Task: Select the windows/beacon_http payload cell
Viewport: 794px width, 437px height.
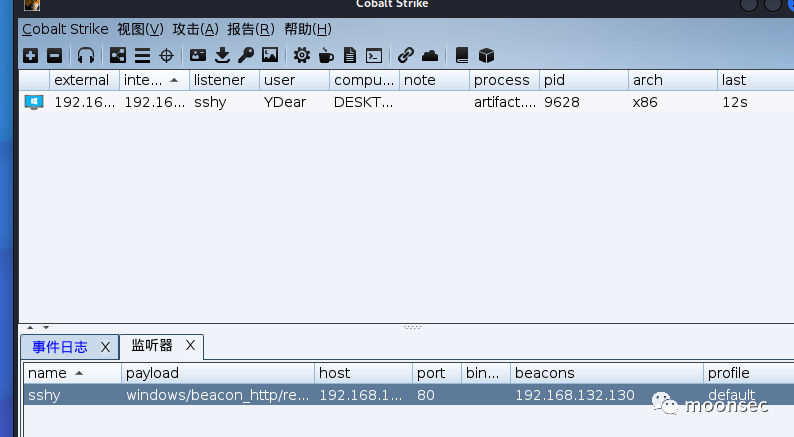Action: click(218, 395)
